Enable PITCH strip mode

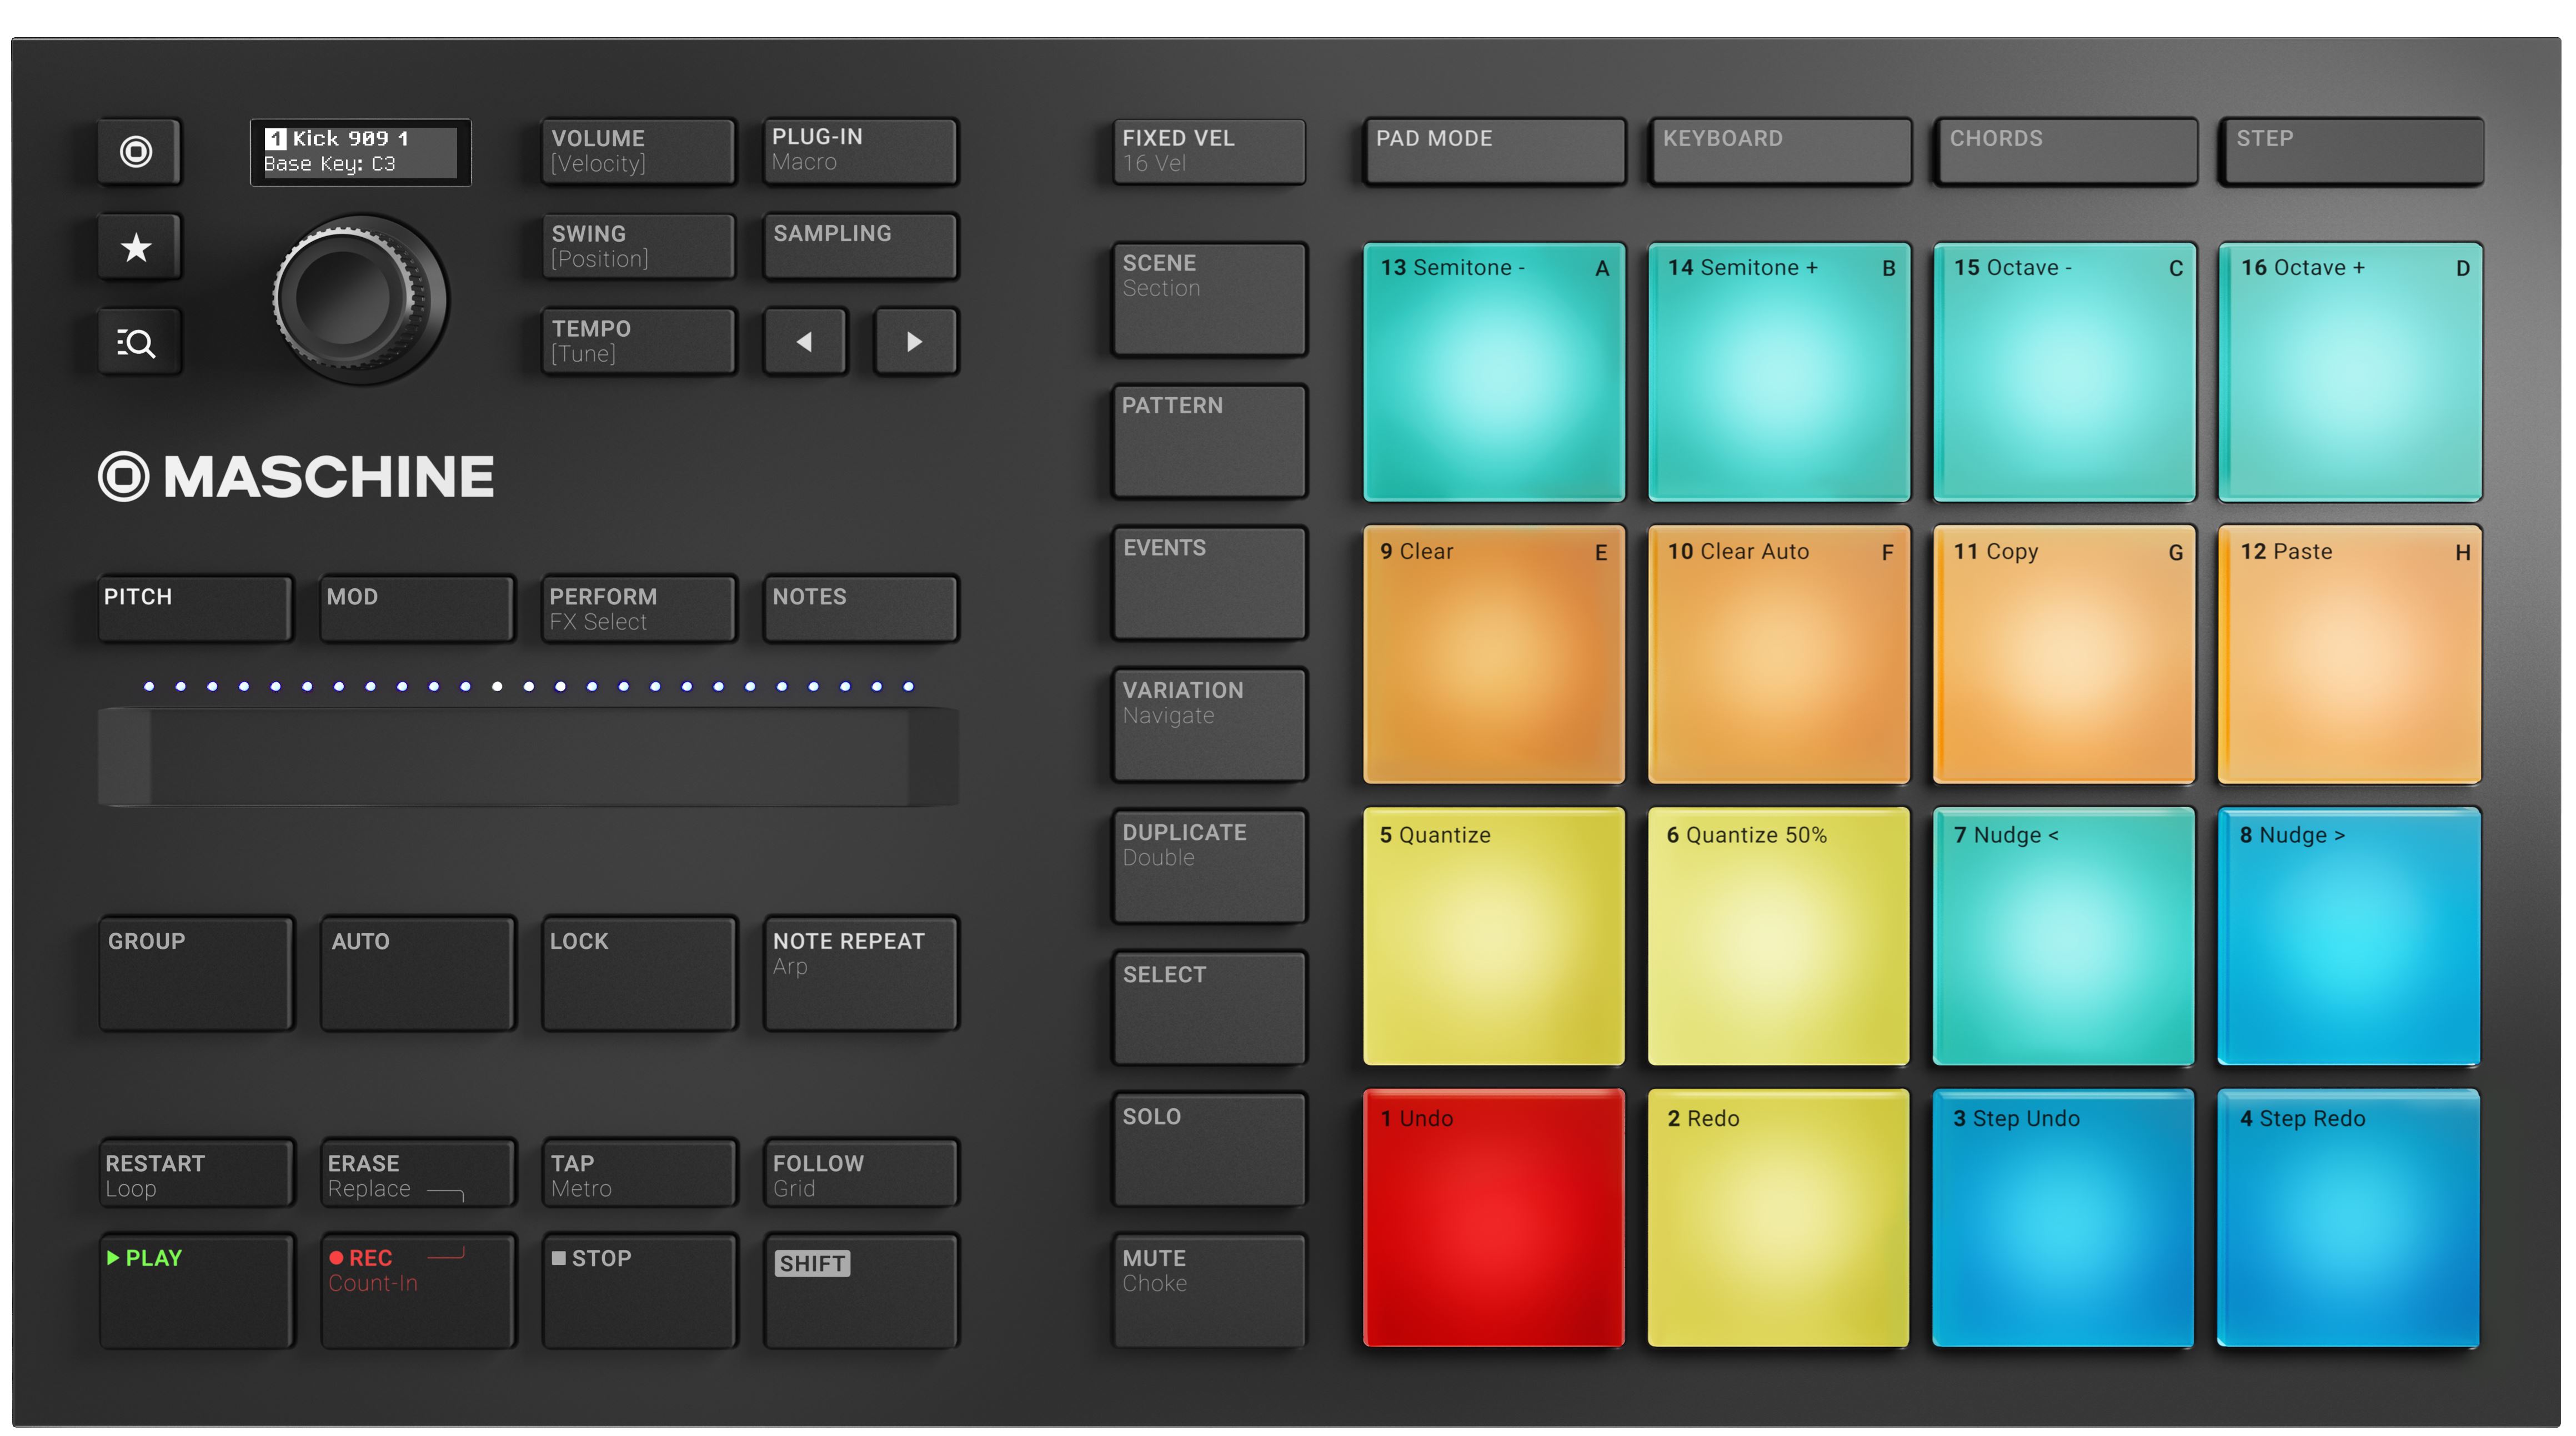[196, 608]
